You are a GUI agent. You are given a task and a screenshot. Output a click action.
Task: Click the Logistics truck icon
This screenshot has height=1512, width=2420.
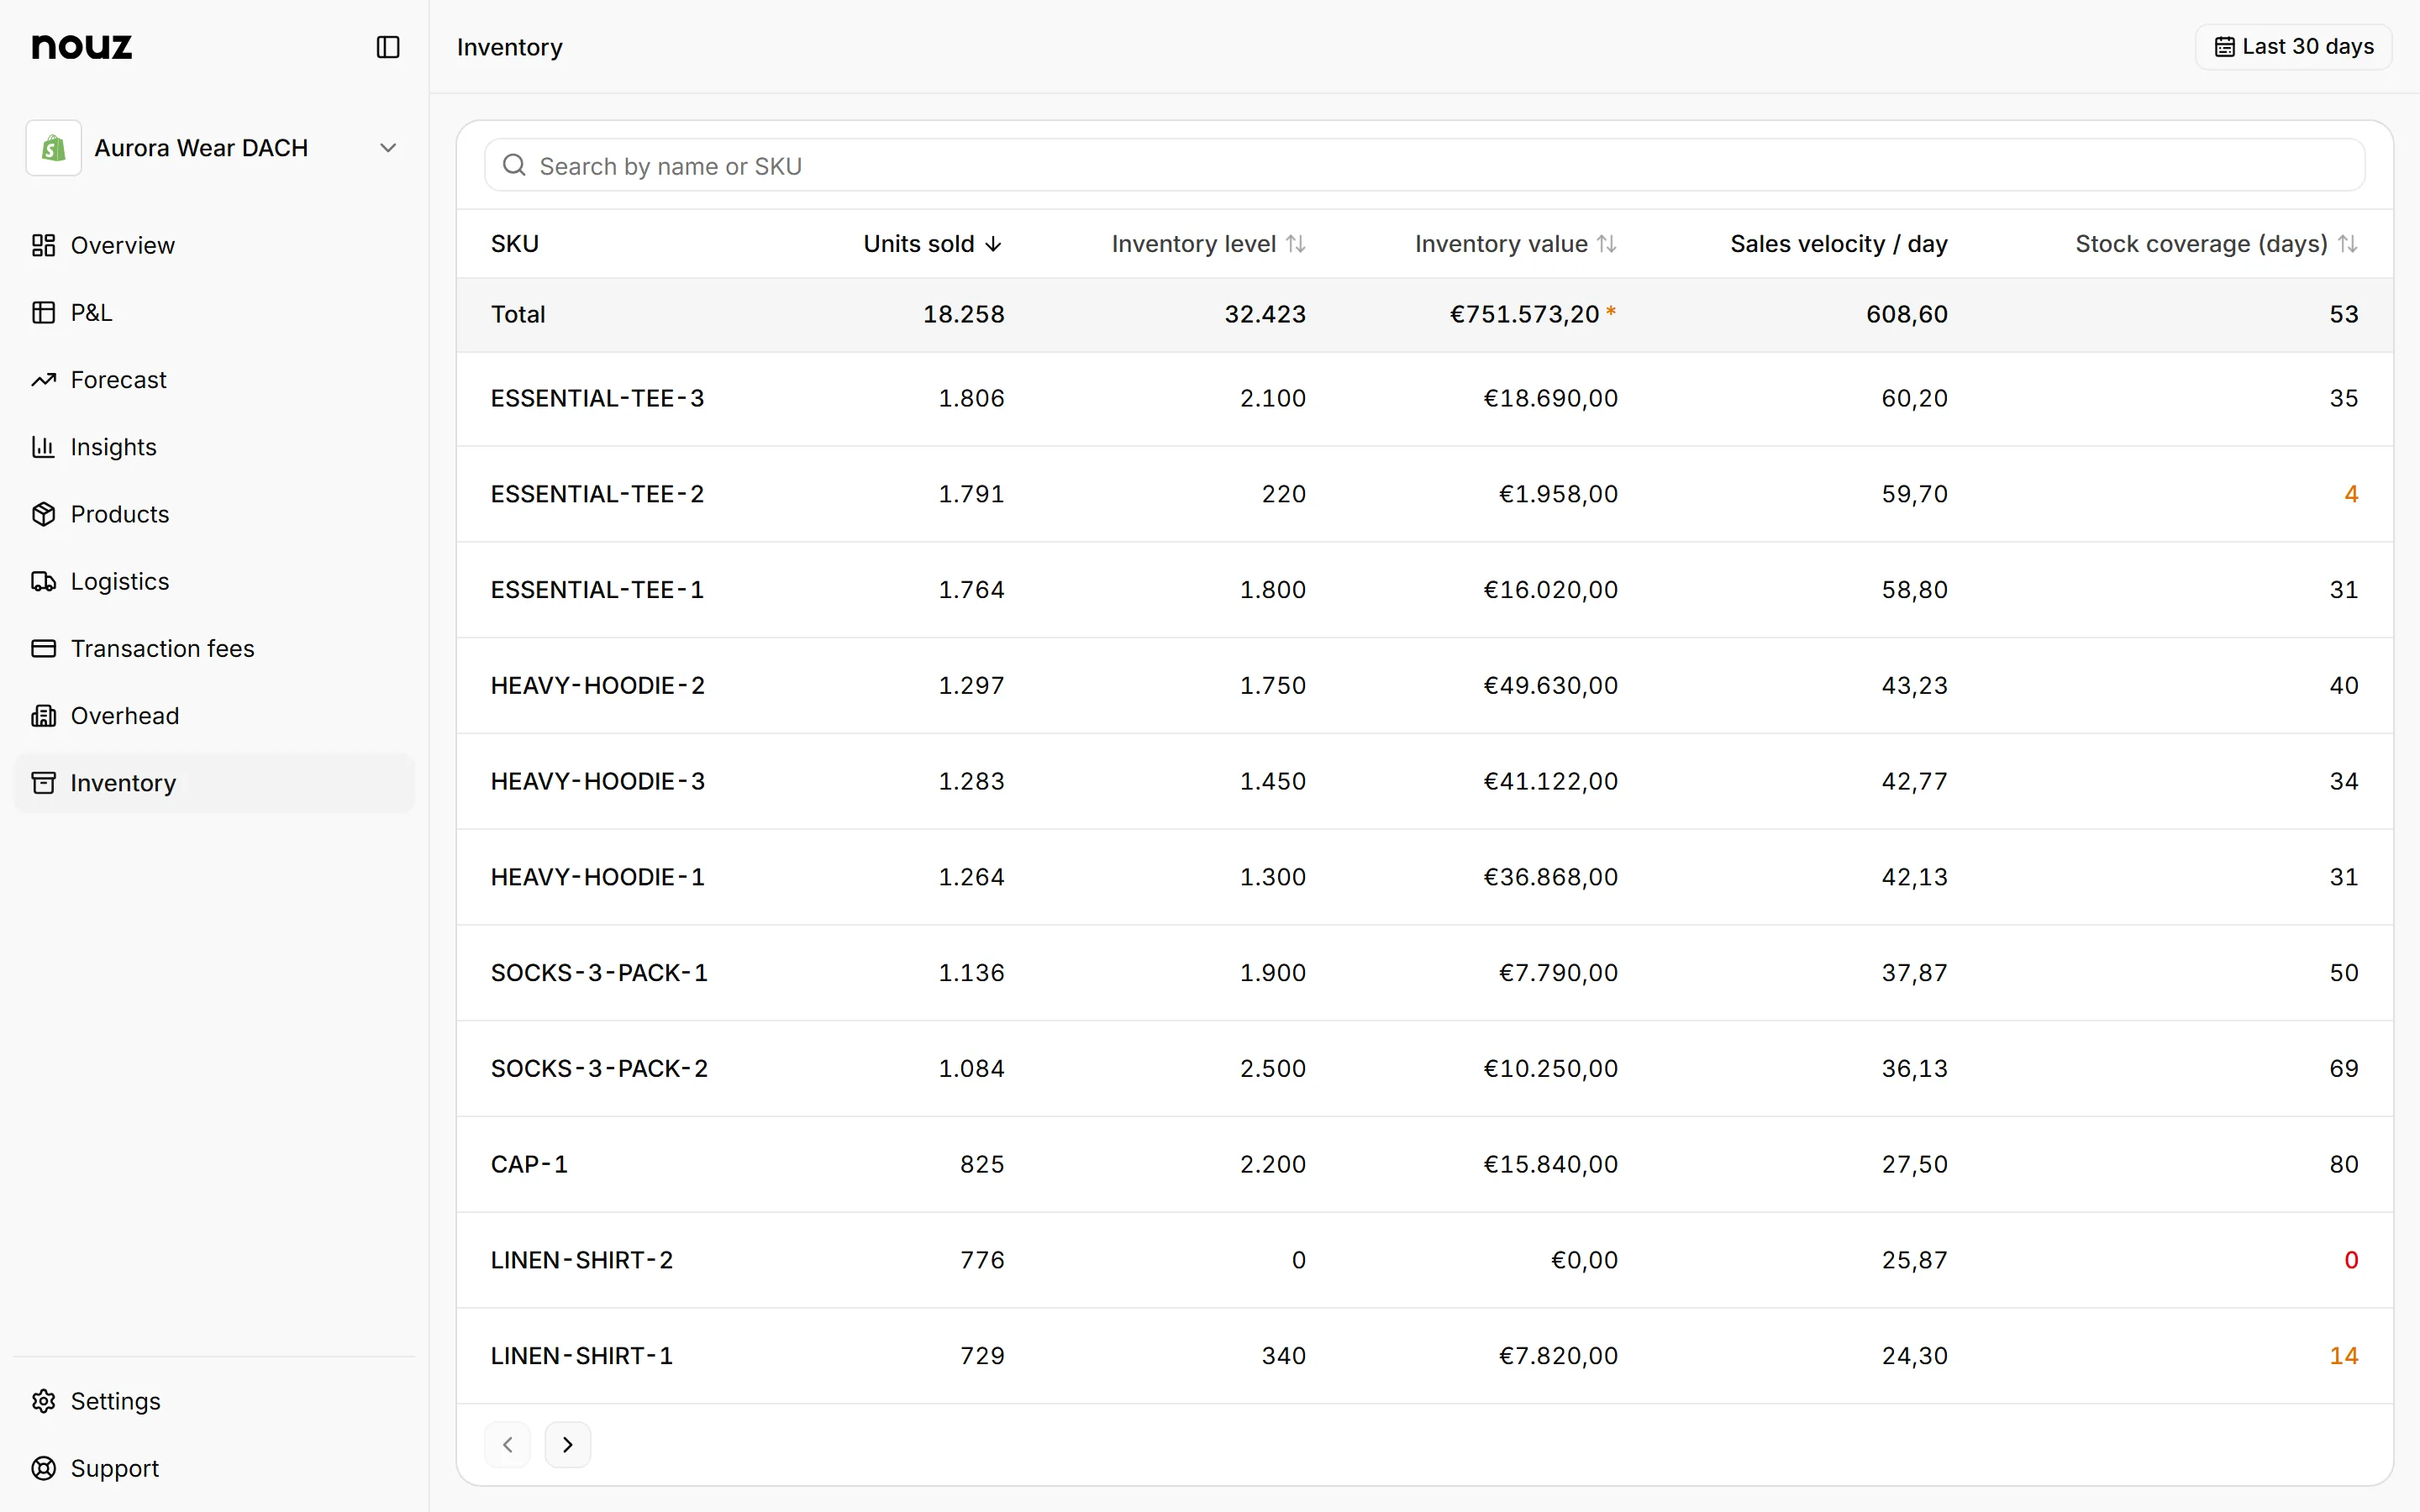pos(43,581)
